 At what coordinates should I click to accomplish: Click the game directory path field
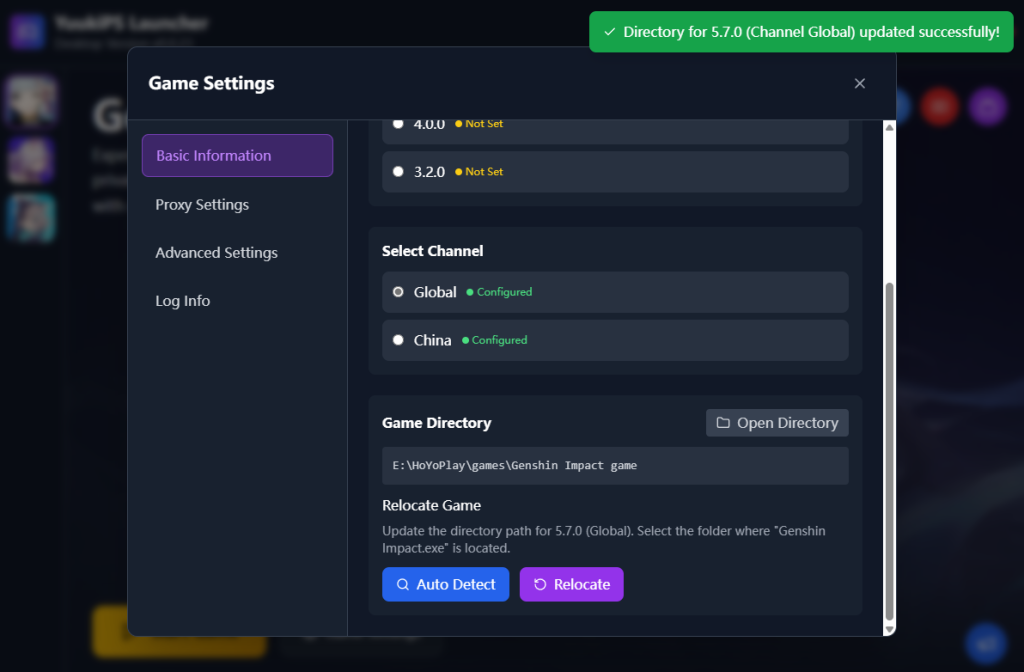click(x=615, y=466)
